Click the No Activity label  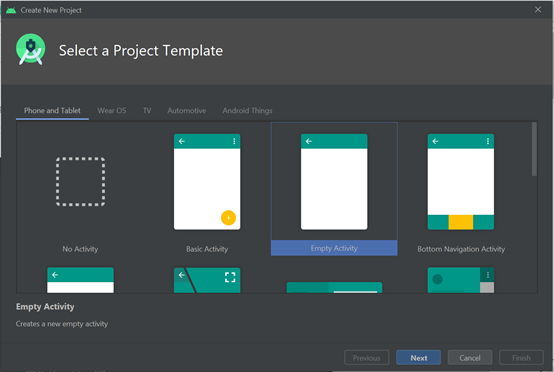click(80, 249)
